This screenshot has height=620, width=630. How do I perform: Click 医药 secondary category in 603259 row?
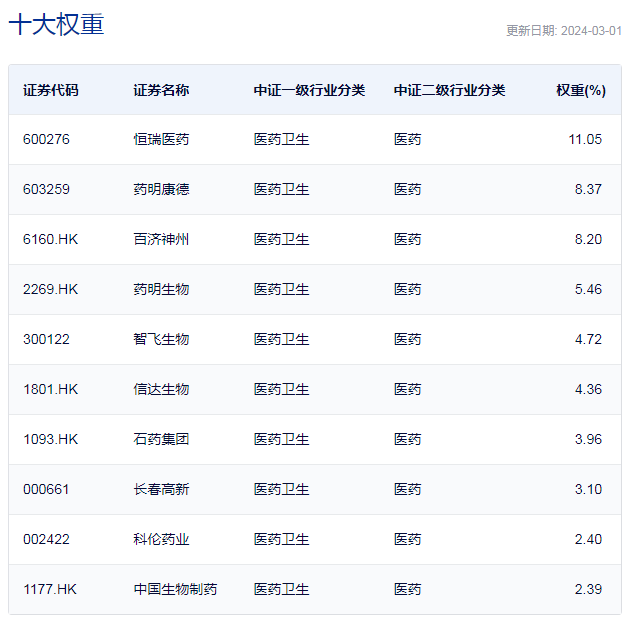407,189
